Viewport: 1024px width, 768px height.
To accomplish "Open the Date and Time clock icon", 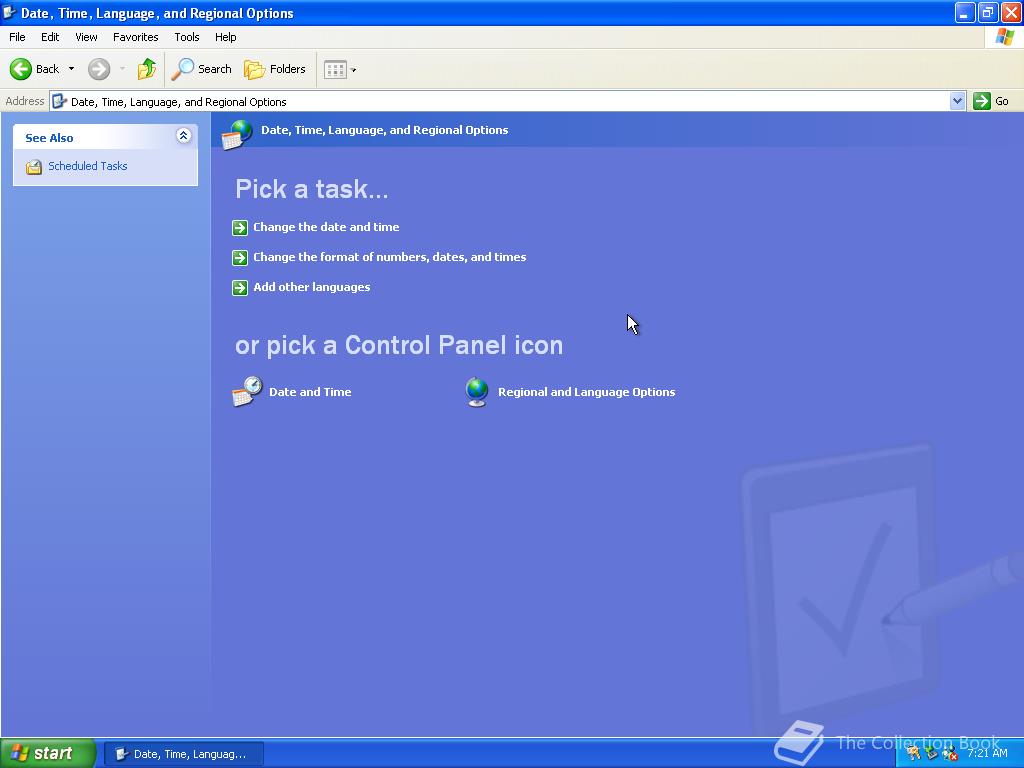I will pyautogui.click(x=248, y=391).
